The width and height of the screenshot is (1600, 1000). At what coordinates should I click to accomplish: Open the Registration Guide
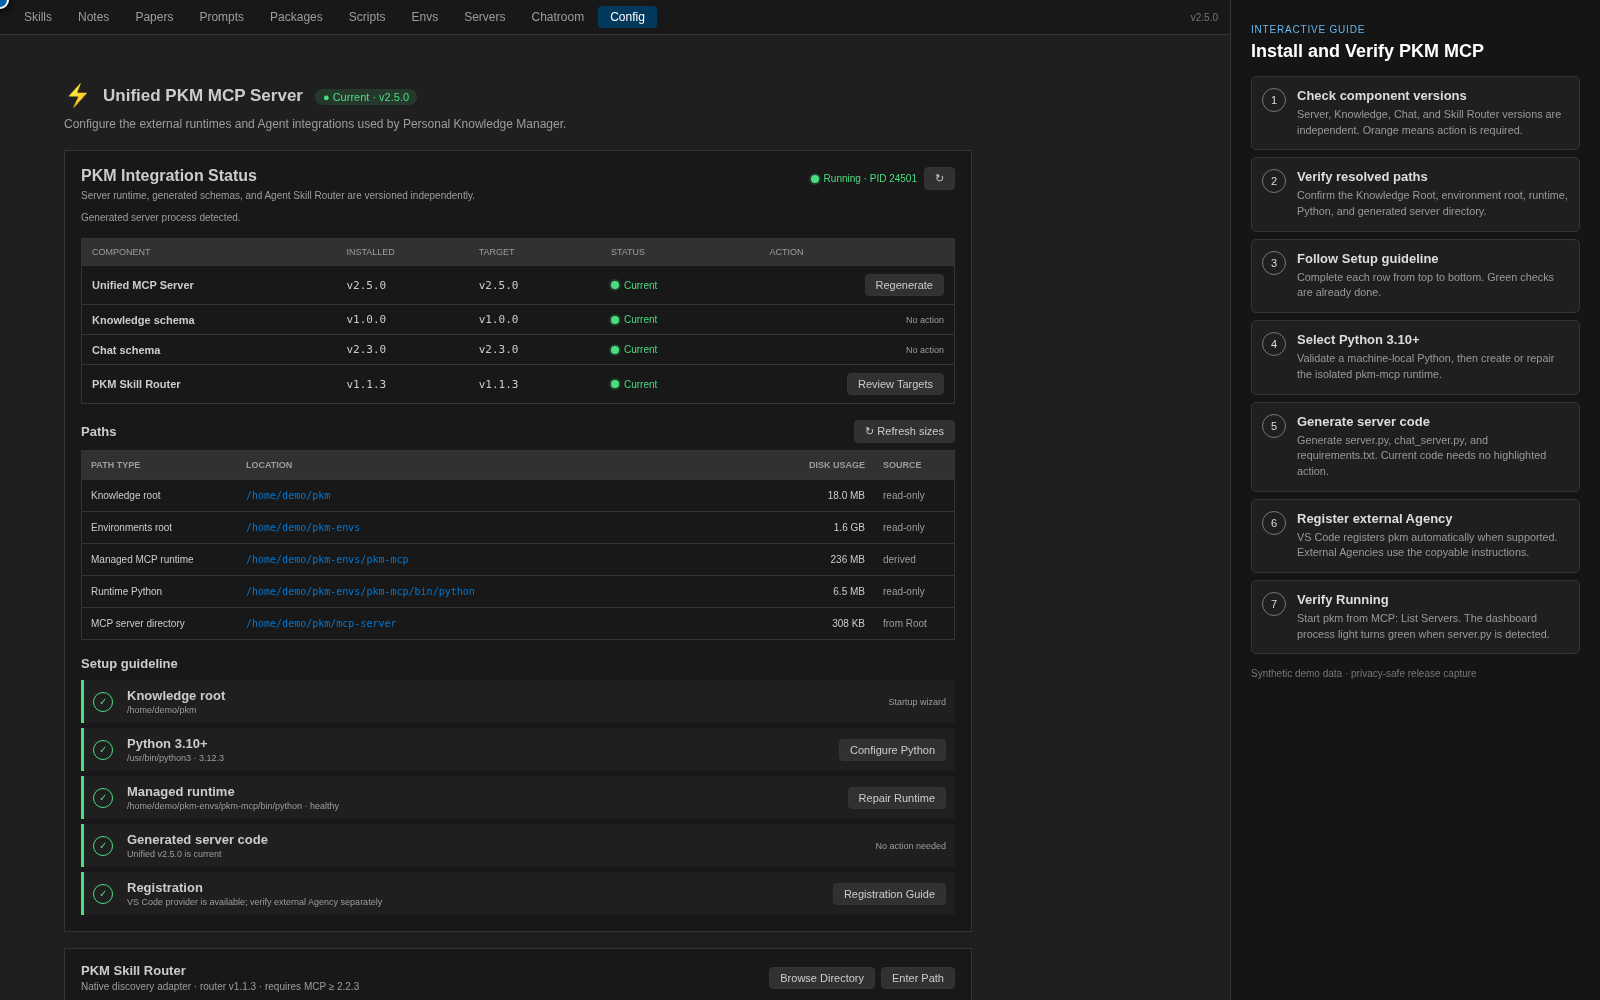889,894
